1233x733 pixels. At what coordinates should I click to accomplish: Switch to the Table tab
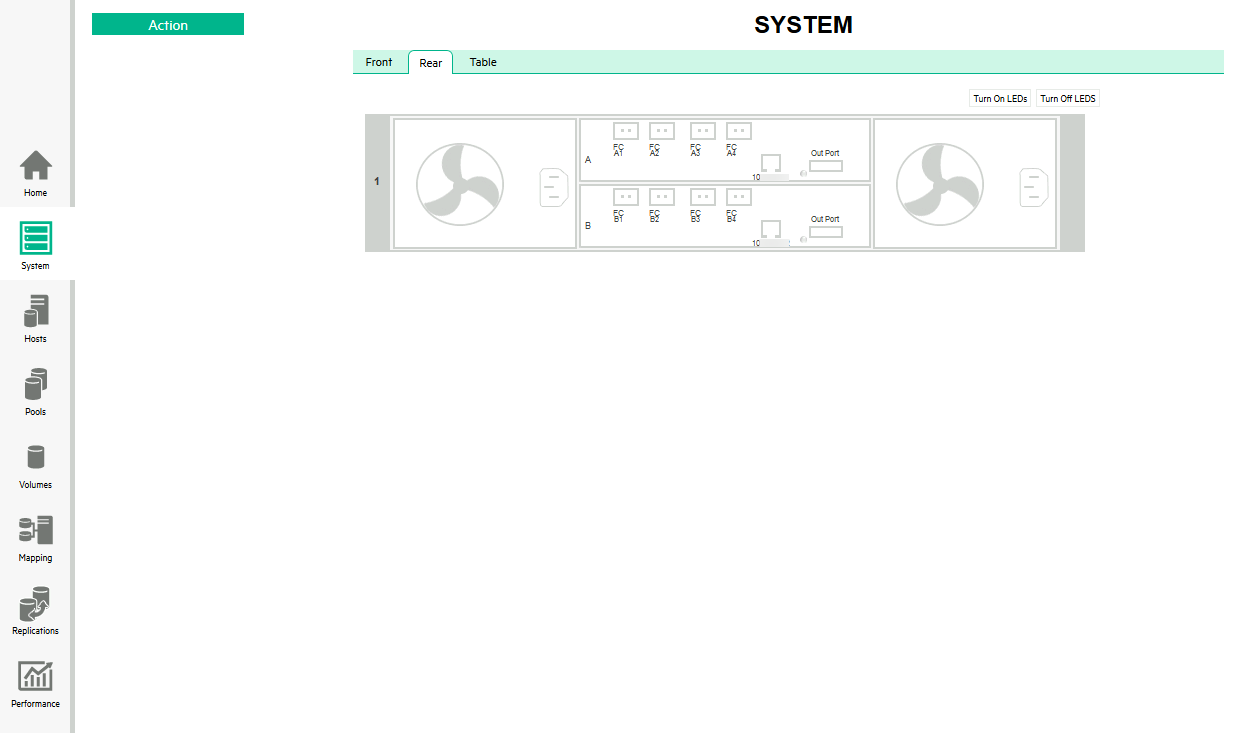pos(483,62)
